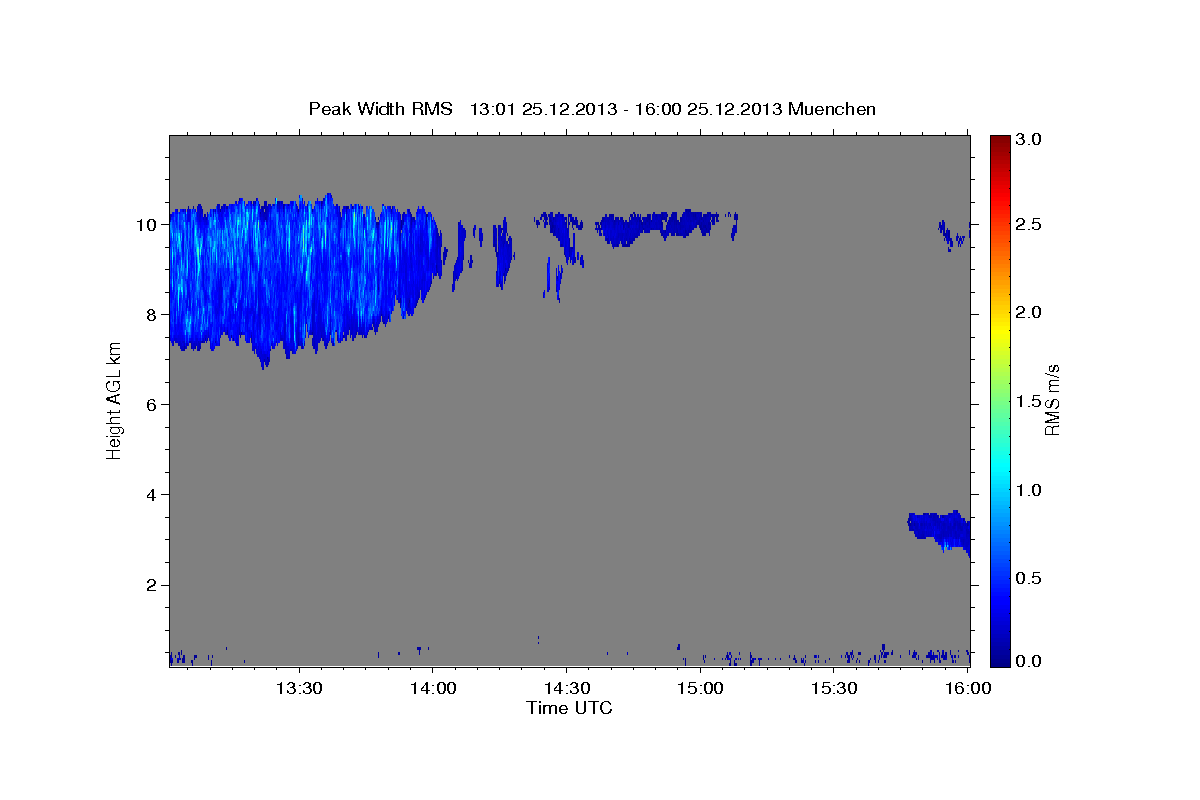This screenshot has width=1200, height=800.
Task: Click the height axis label 4
Action: point(151,494)
